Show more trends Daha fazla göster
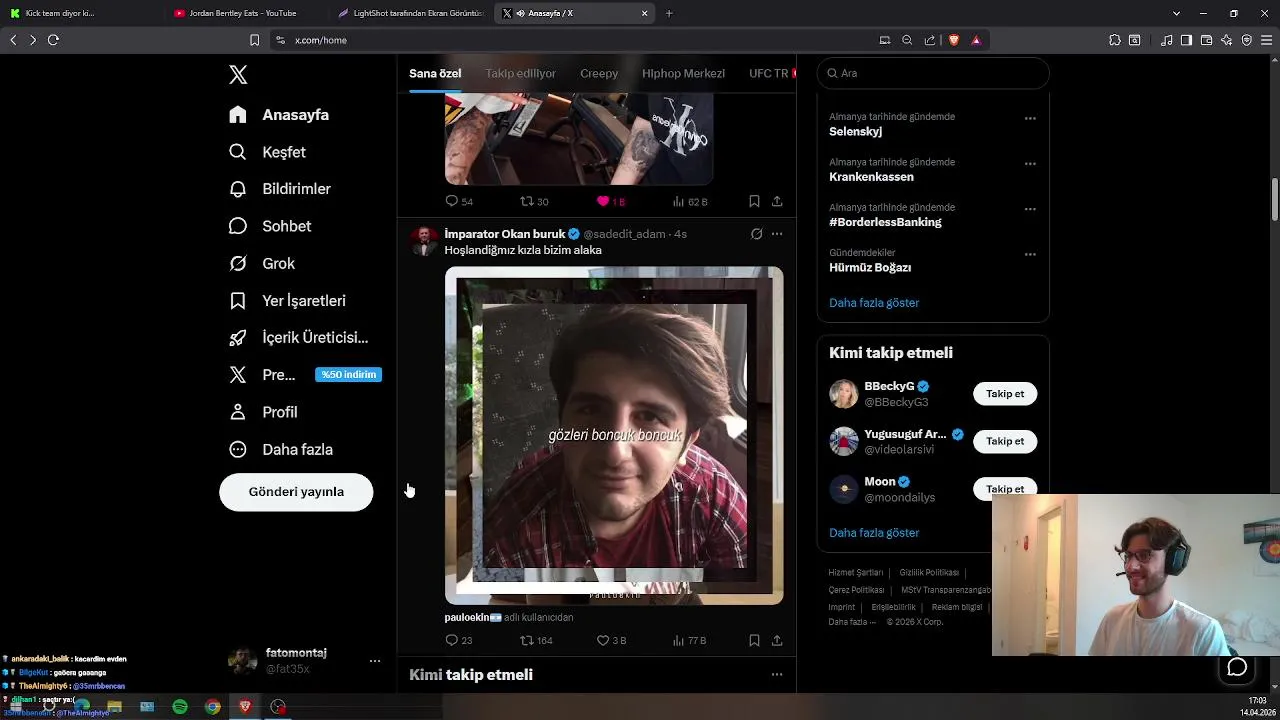Image resolution: width=1280 pixels, height=720 pixels. click(x=874, y=303)
